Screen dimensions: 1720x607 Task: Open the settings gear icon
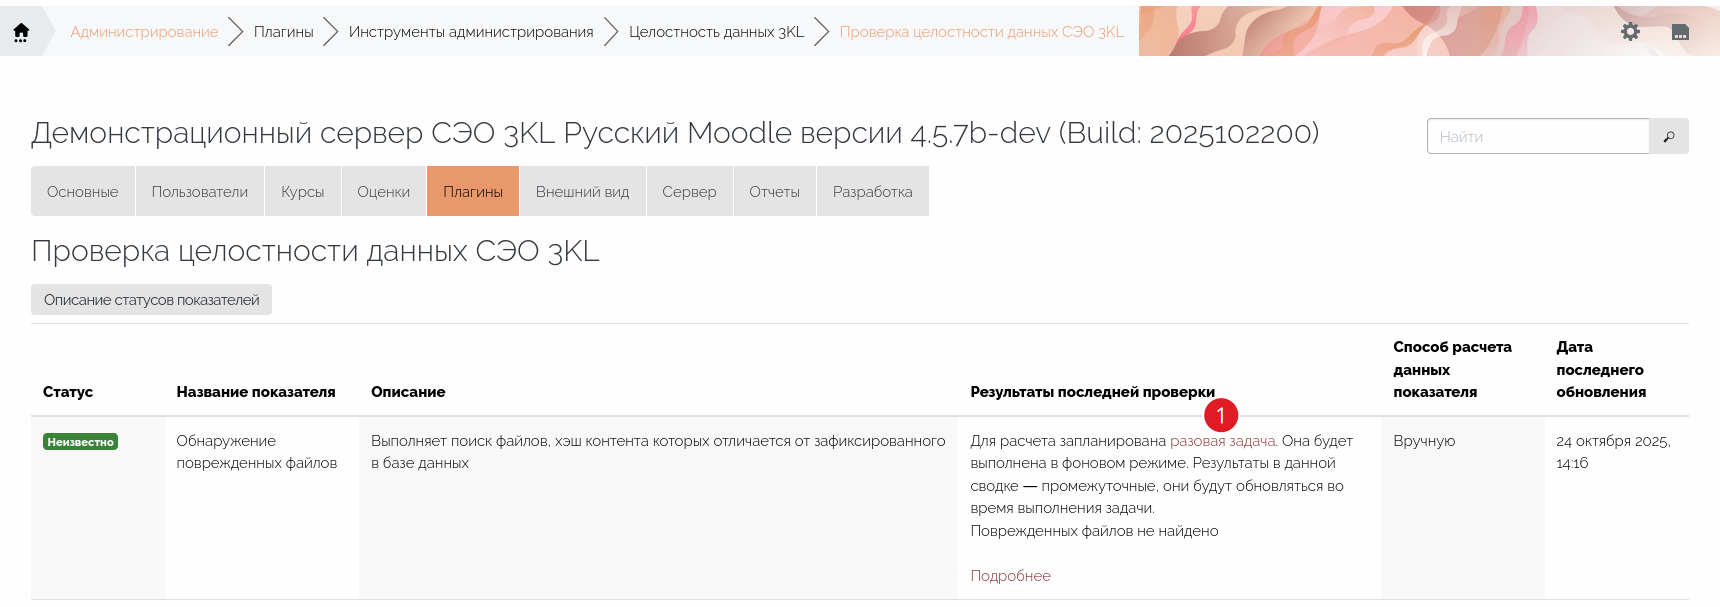tap(1630, 32)
